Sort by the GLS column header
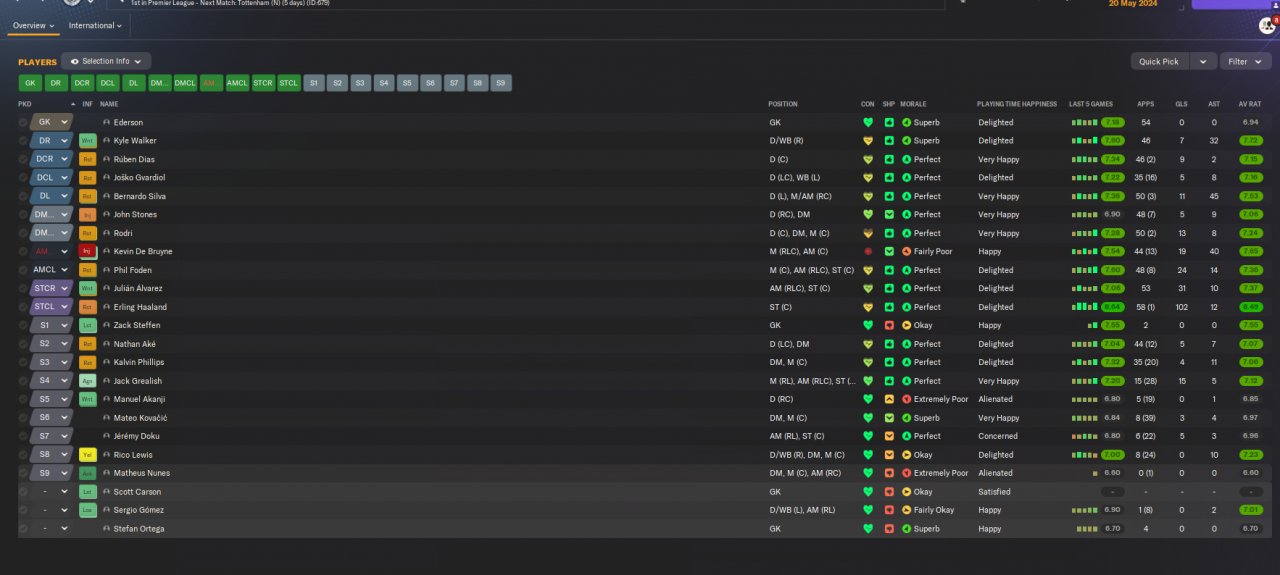The width and height of the screenshot is (1280, 575). coord(1181,104)
